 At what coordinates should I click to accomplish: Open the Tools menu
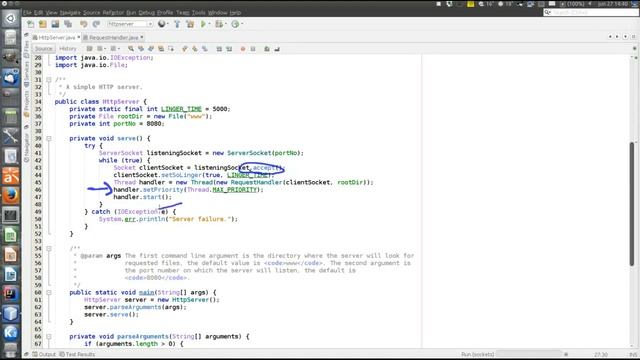(x=198, y=13)
